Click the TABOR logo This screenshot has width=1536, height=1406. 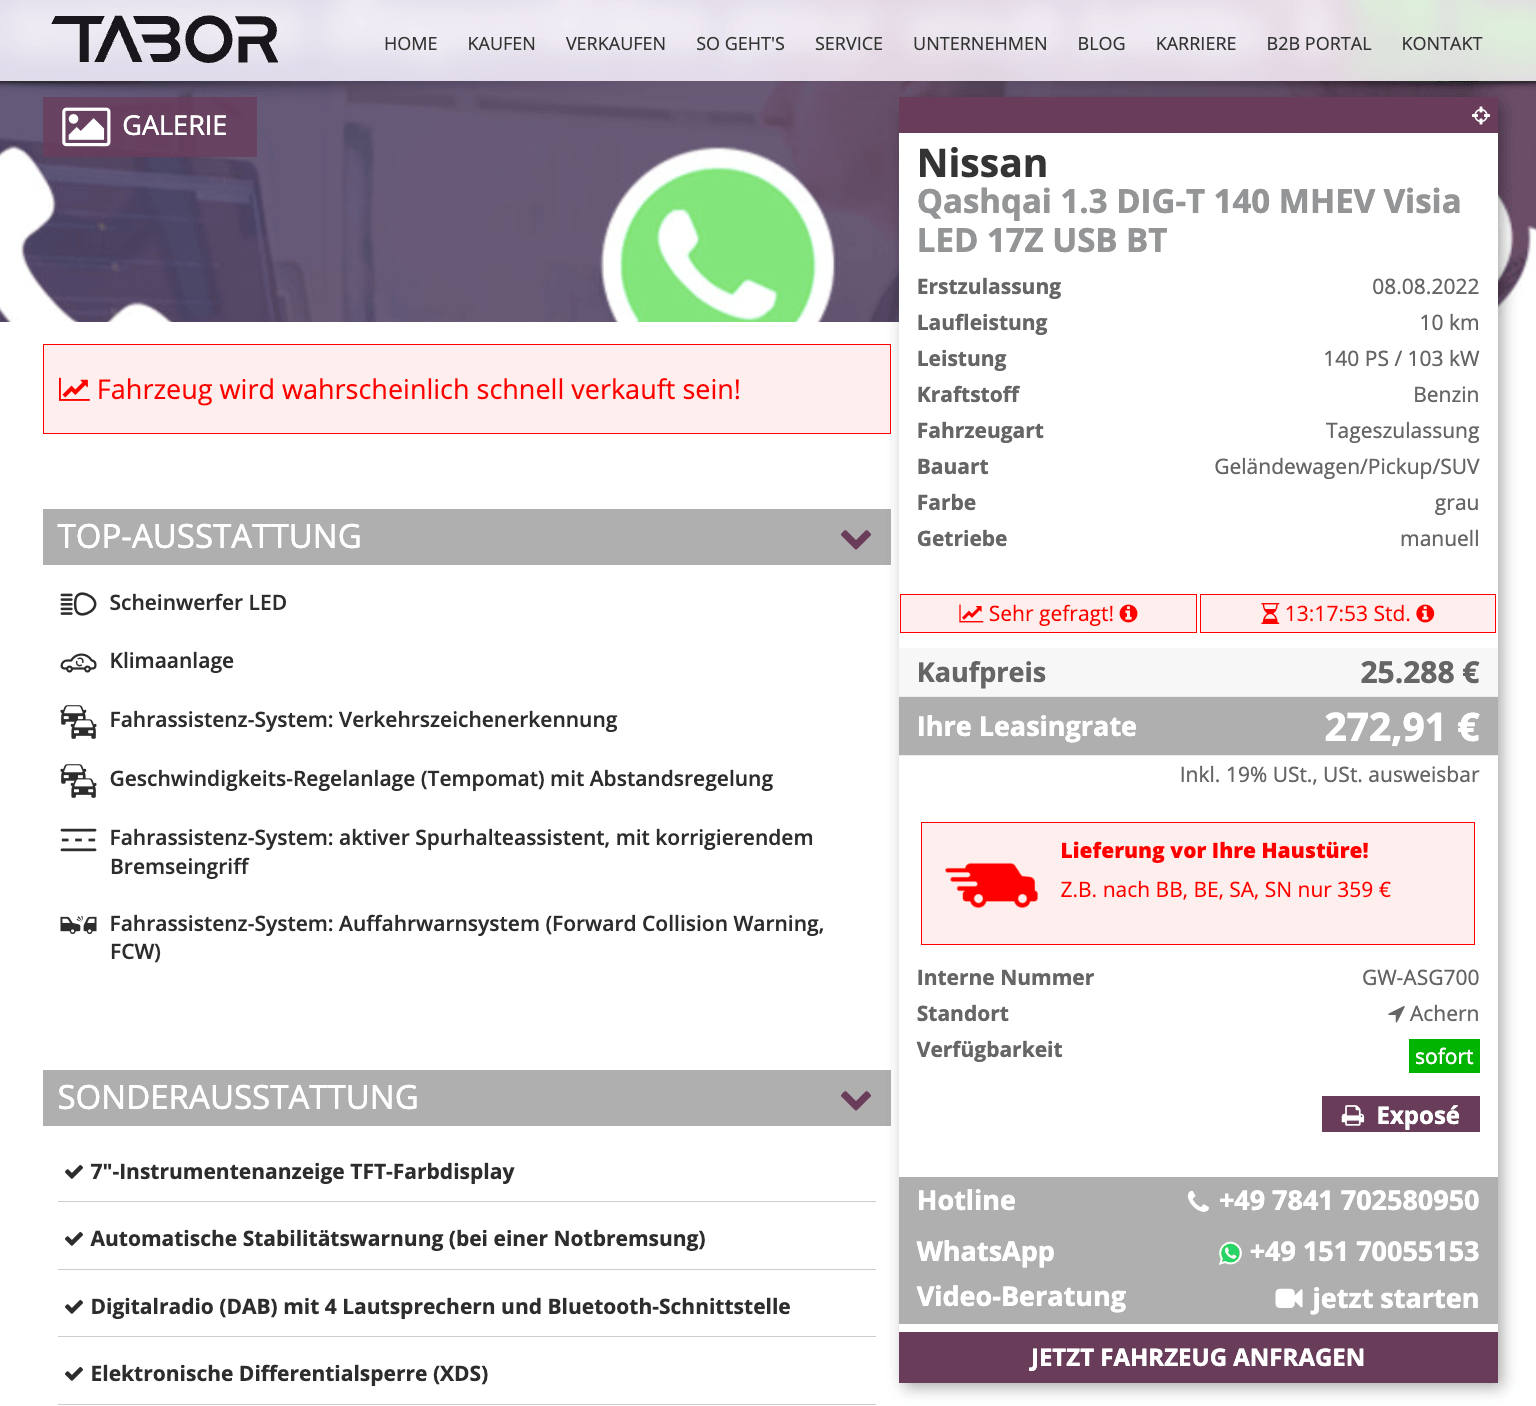tap(165, 40)
